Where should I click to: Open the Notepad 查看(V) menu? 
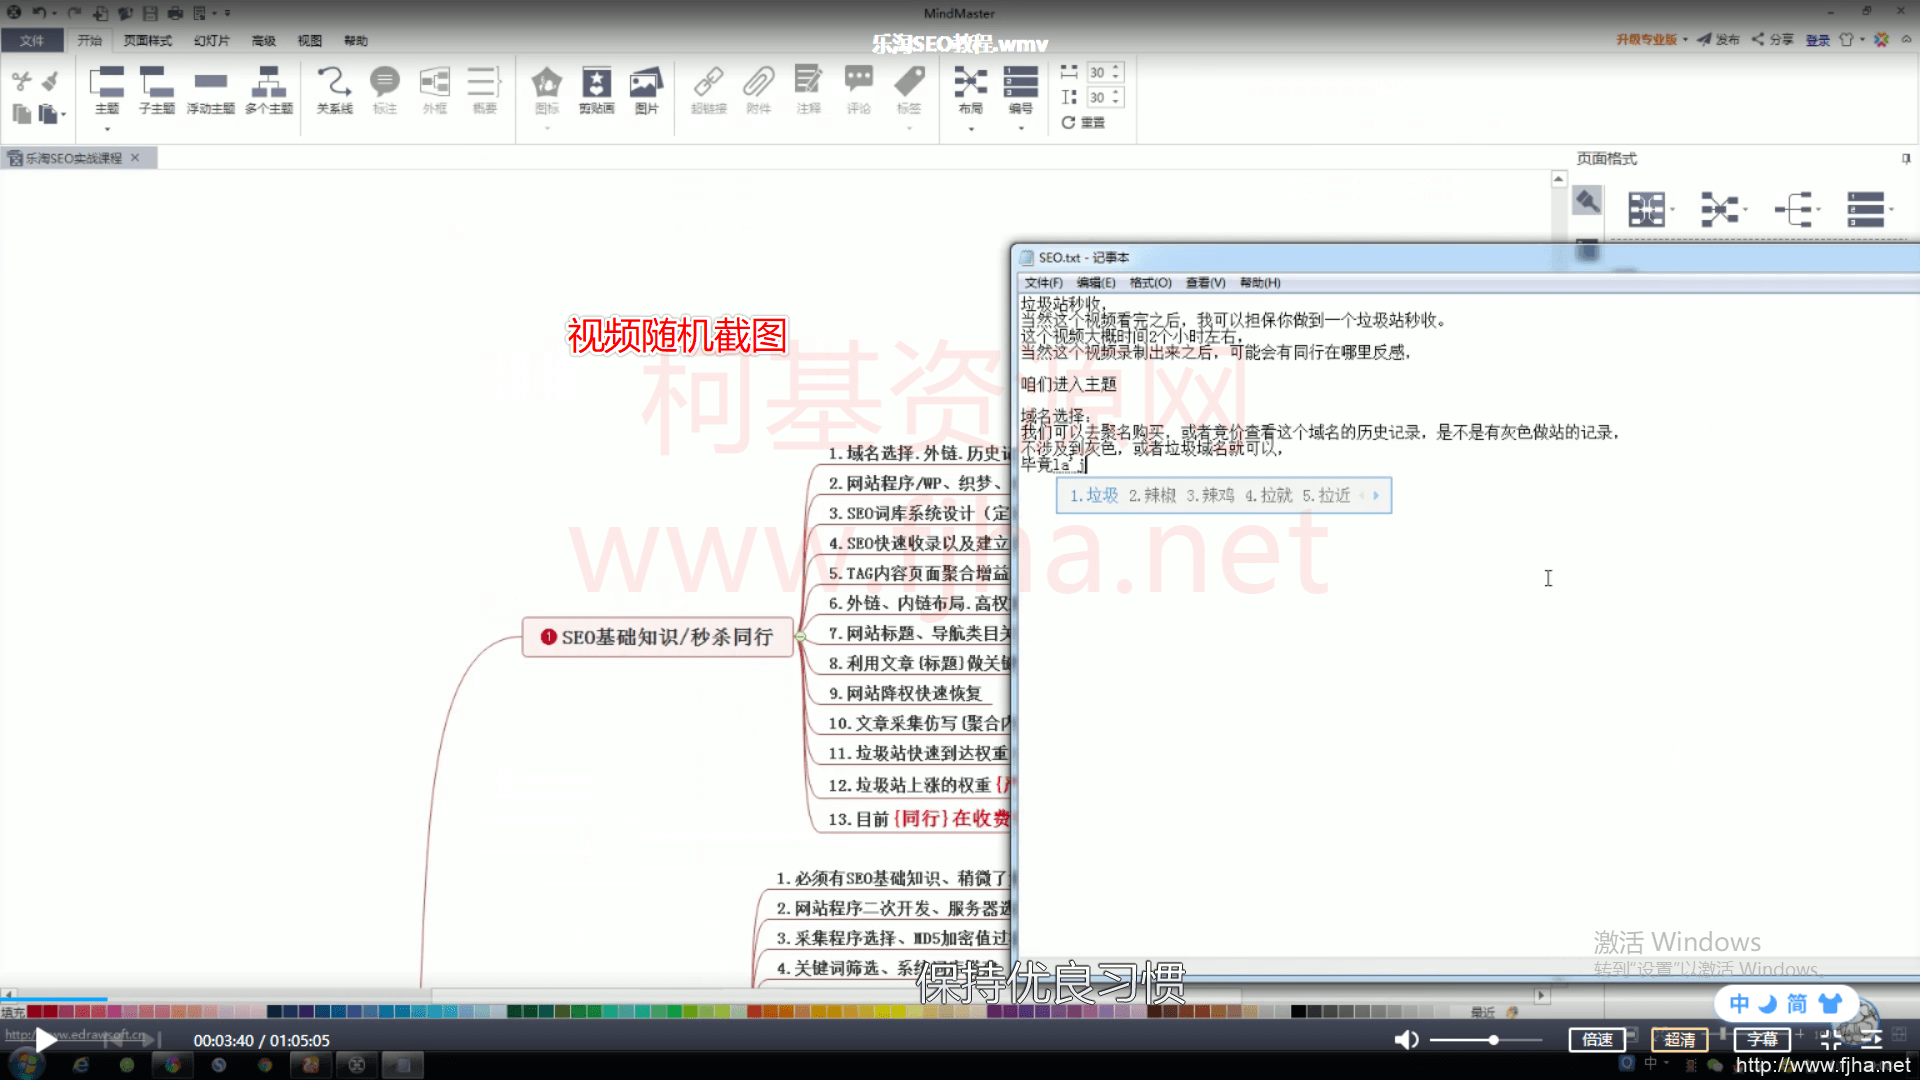click(x=1205, y=283)
